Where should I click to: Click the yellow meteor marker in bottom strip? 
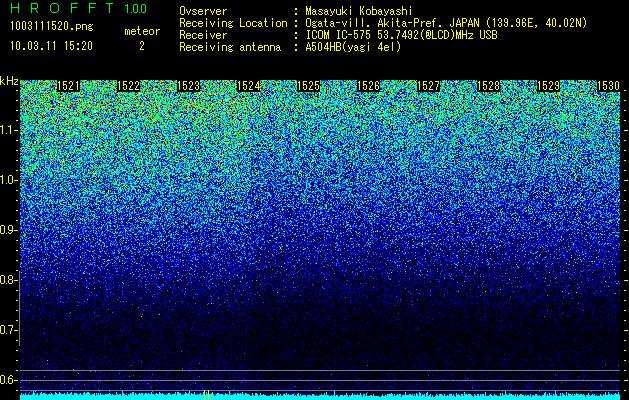pyautogui.click(x=207, y=395)
